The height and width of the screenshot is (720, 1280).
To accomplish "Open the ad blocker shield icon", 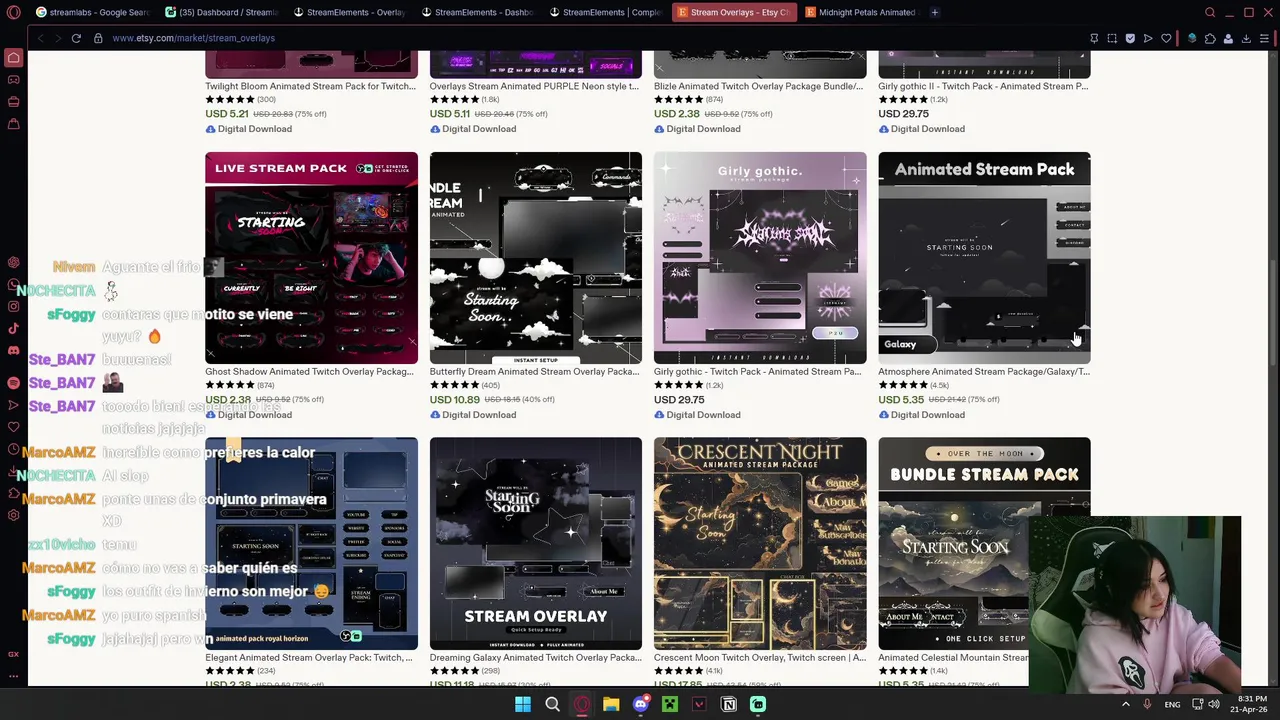I will click(1130, 38).
